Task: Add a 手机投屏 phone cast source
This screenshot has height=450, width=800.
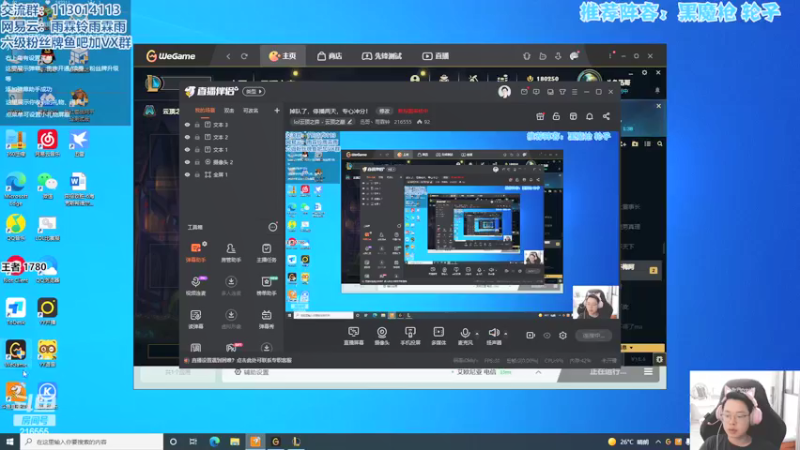Action: pos(410,336)
